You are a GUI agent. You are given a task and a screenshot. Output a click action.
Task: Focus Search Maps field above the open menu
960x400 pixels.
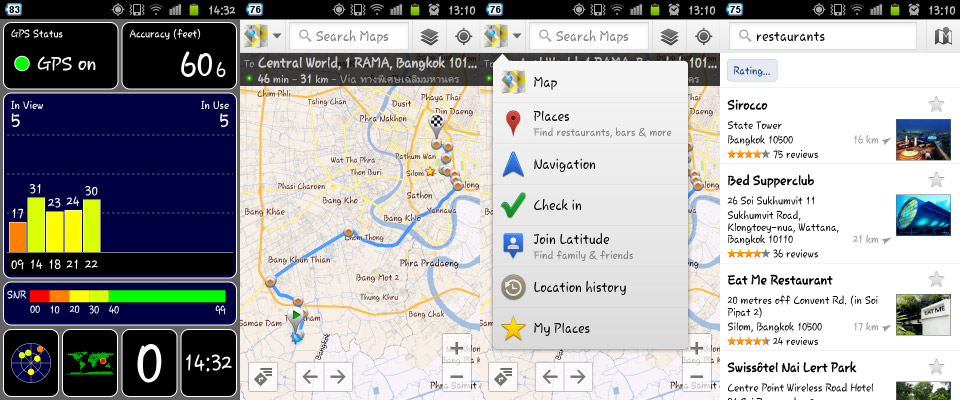click(589, 36)
